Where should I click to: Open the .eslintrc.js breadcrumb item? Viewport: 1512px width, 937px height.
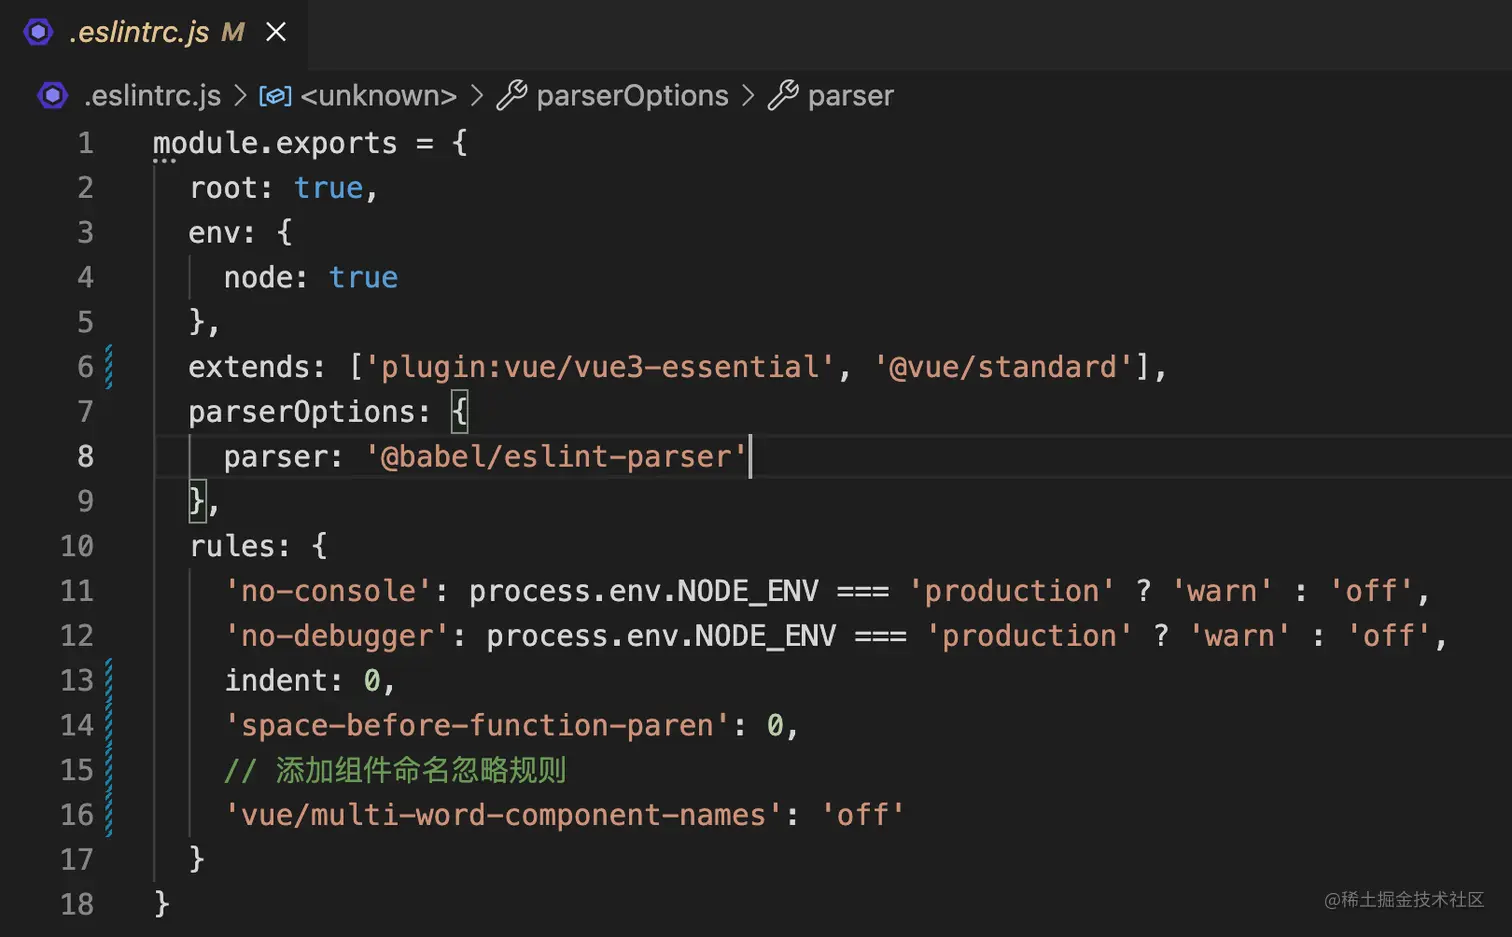click(152, 96)
